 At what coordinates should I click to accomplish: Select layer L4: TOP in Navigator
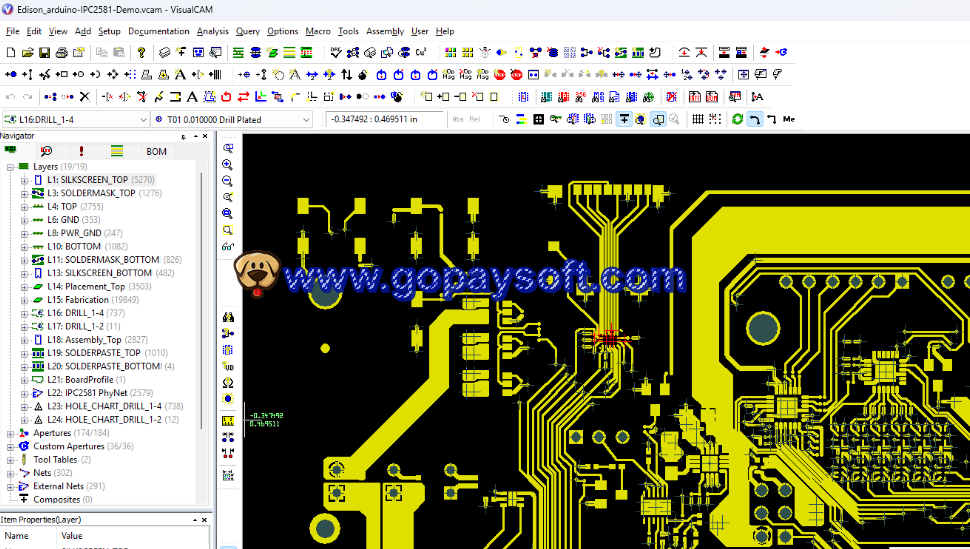point(61,206)
